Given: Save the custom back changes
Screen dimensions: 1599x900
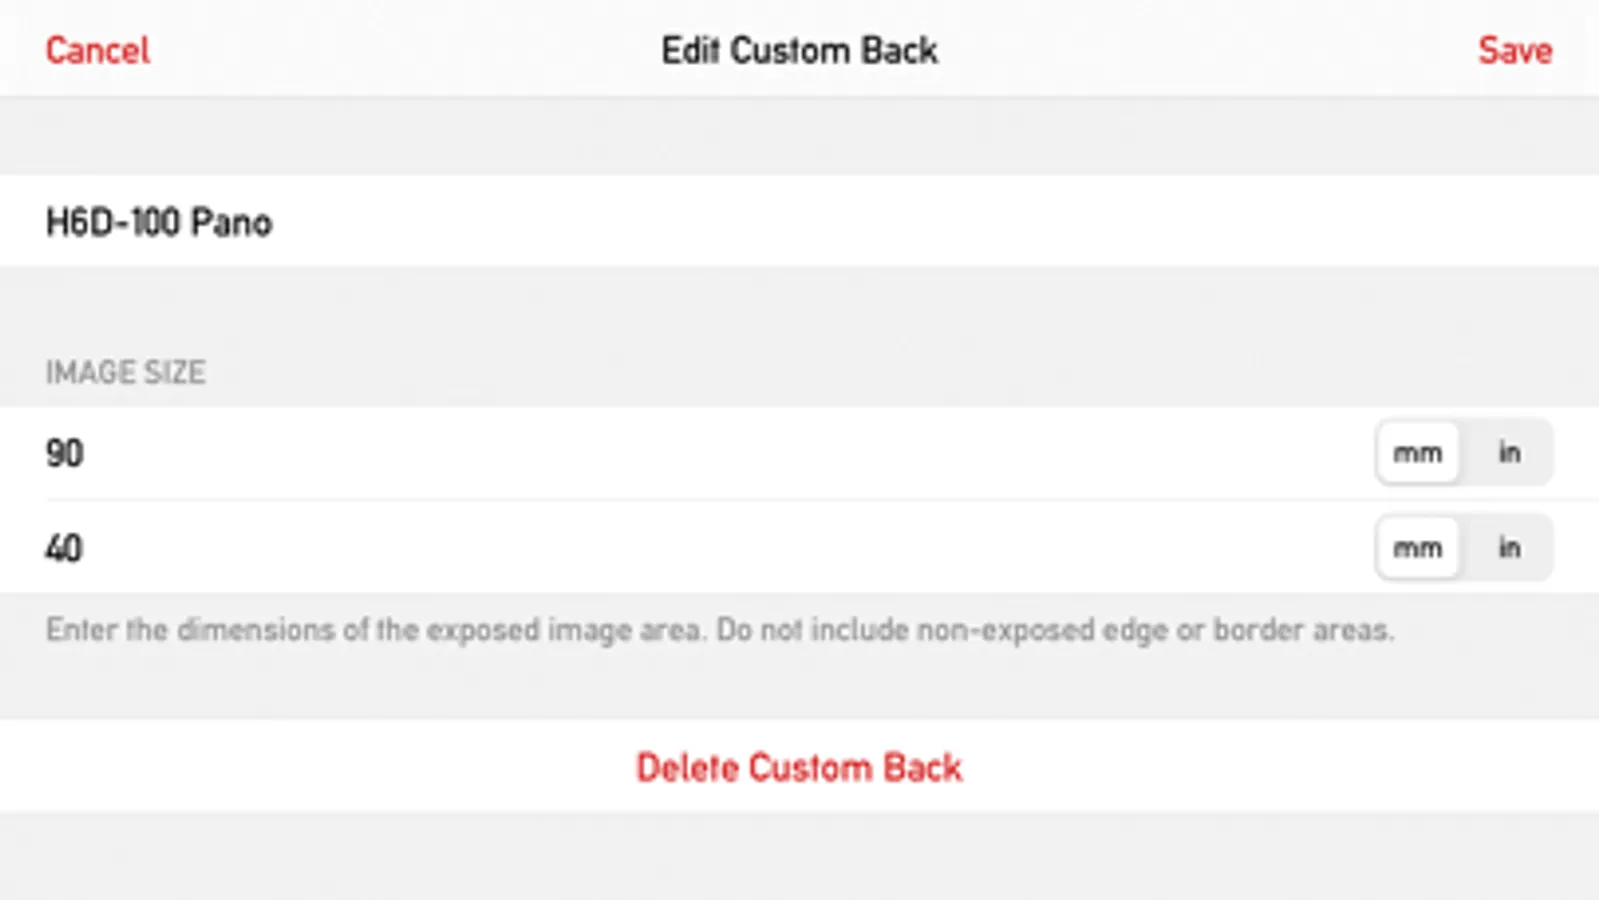Looking at the screenshot, I should click(x=1514, y=50).
